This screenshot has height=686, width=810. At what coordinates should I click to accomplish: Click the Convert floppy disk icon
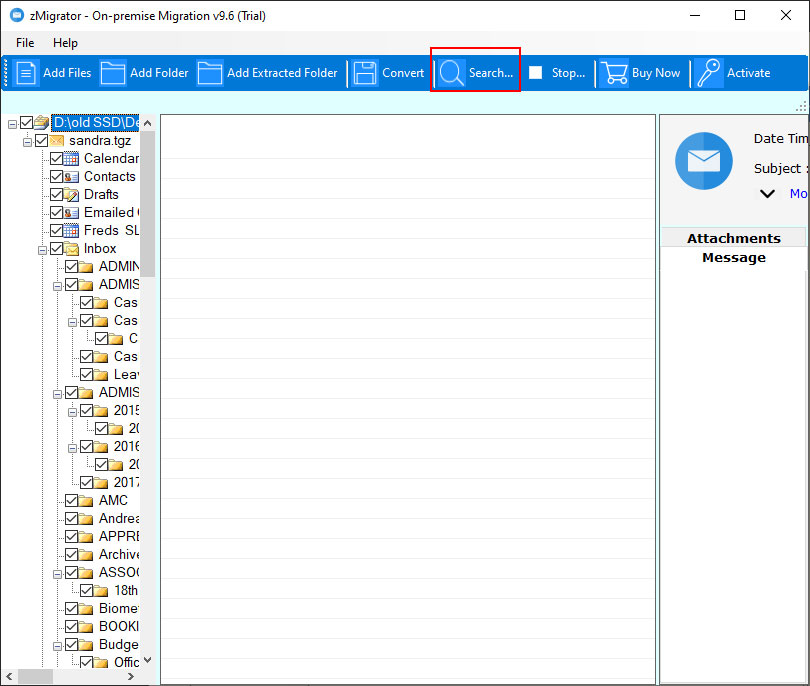click(365, 73)
